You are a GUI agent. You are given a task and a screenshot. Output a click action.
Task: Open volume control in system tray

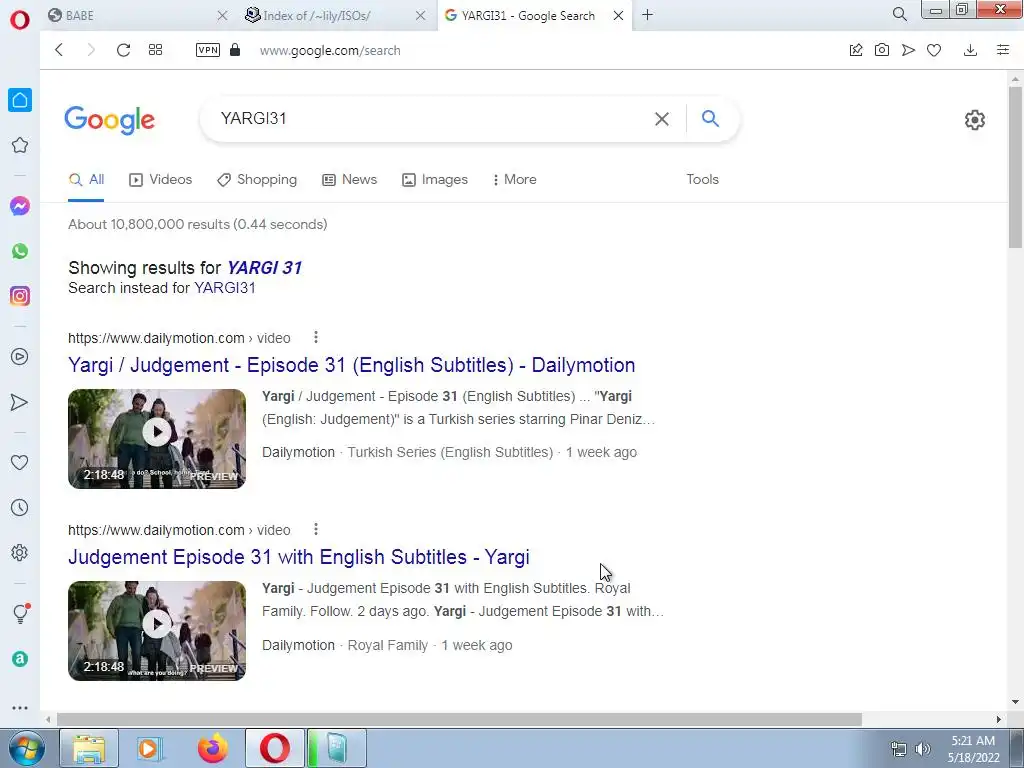[923, 749]
